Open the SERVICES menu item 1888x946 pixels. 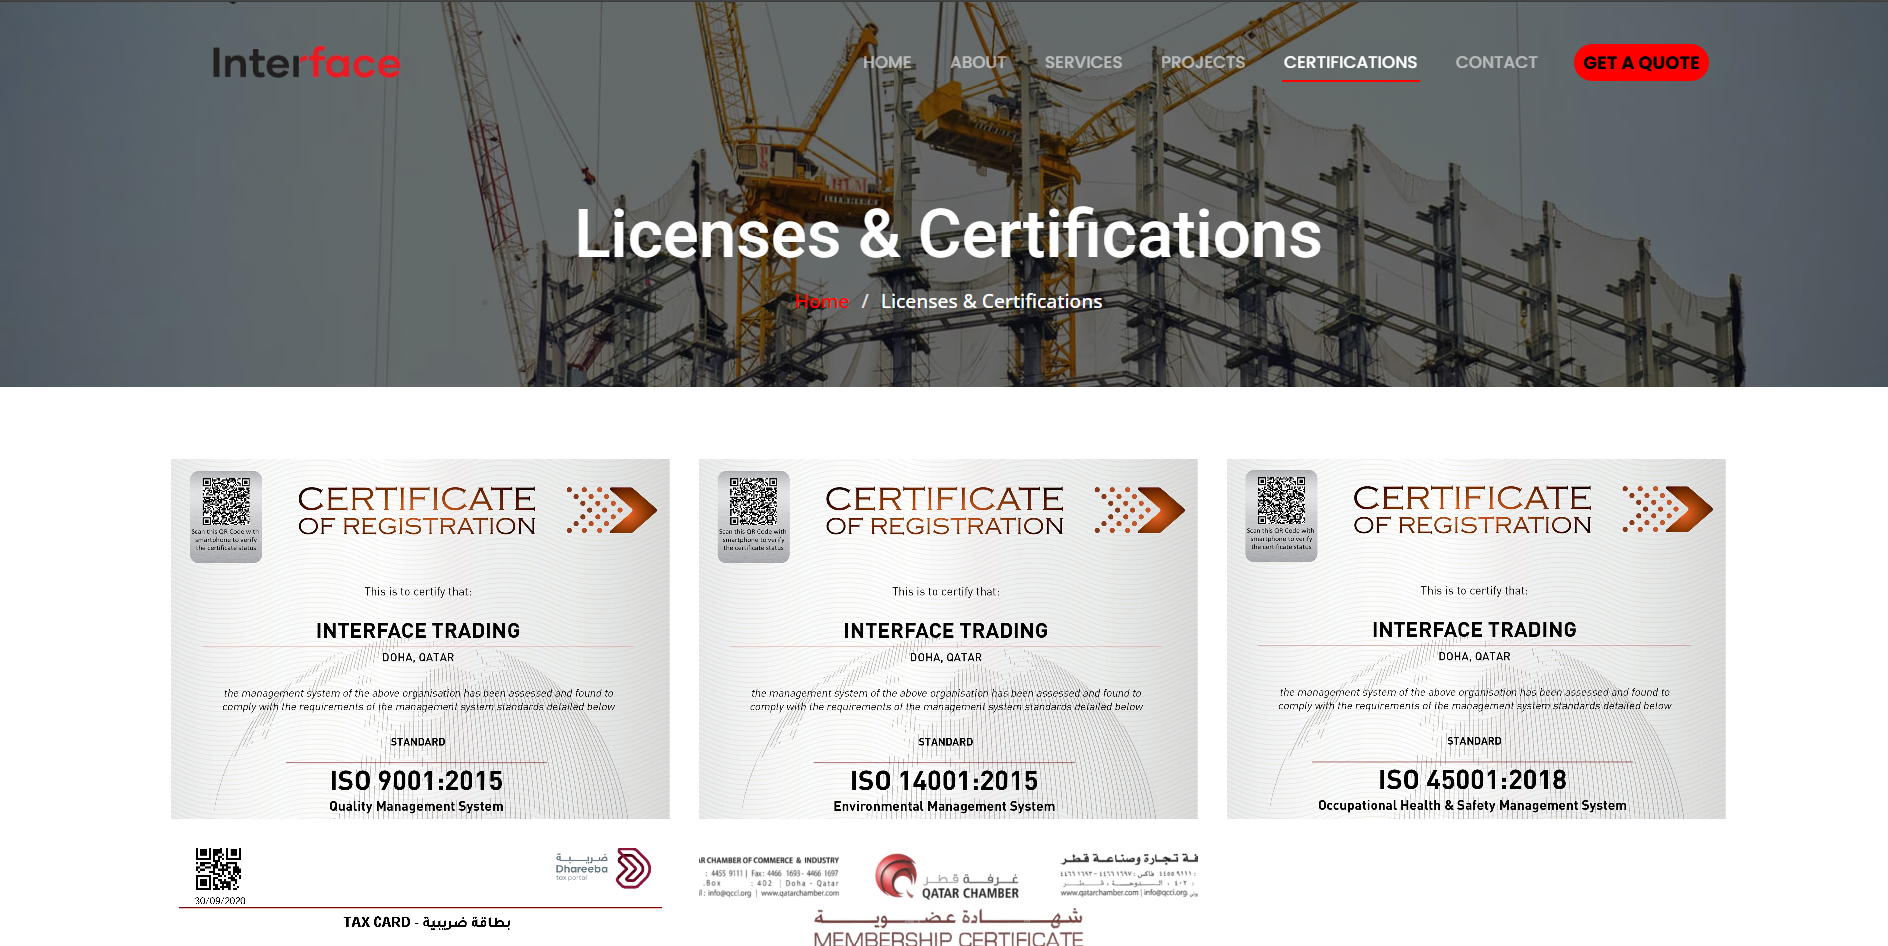coord(1083,62)
